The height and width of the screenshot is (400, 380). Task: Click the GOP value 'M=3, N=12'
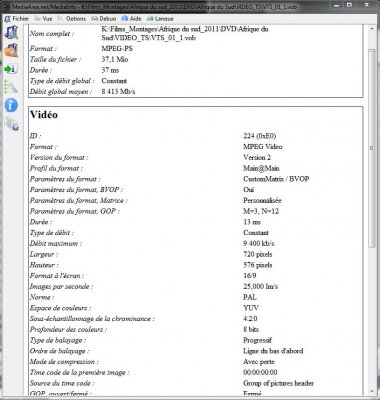click(261, 211)
